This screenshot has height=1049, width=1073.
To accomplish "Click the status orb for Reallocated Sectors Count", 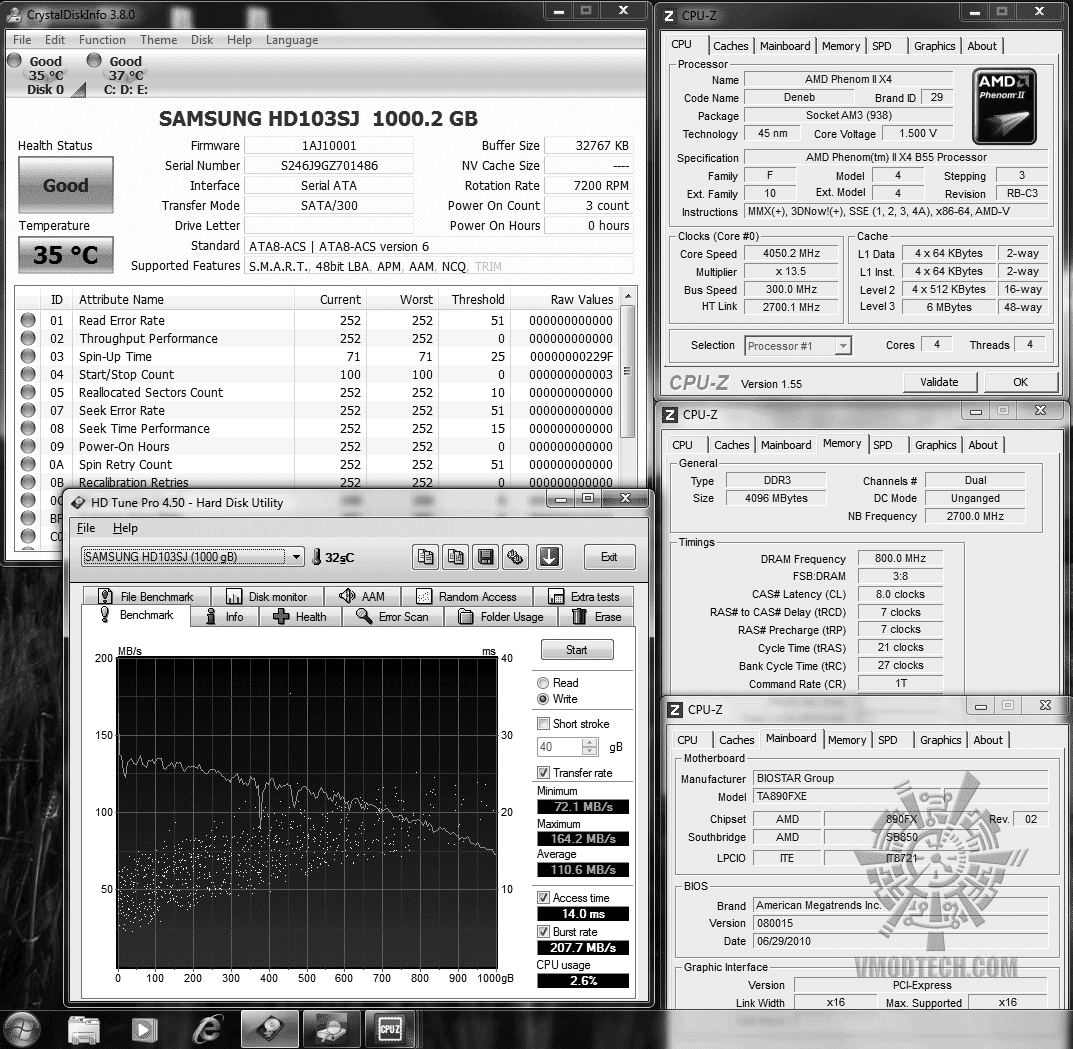I will click(x=28, y=392).
